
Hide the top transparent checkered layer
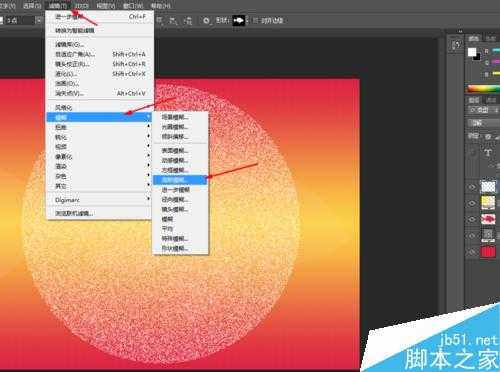coord(472,187)
